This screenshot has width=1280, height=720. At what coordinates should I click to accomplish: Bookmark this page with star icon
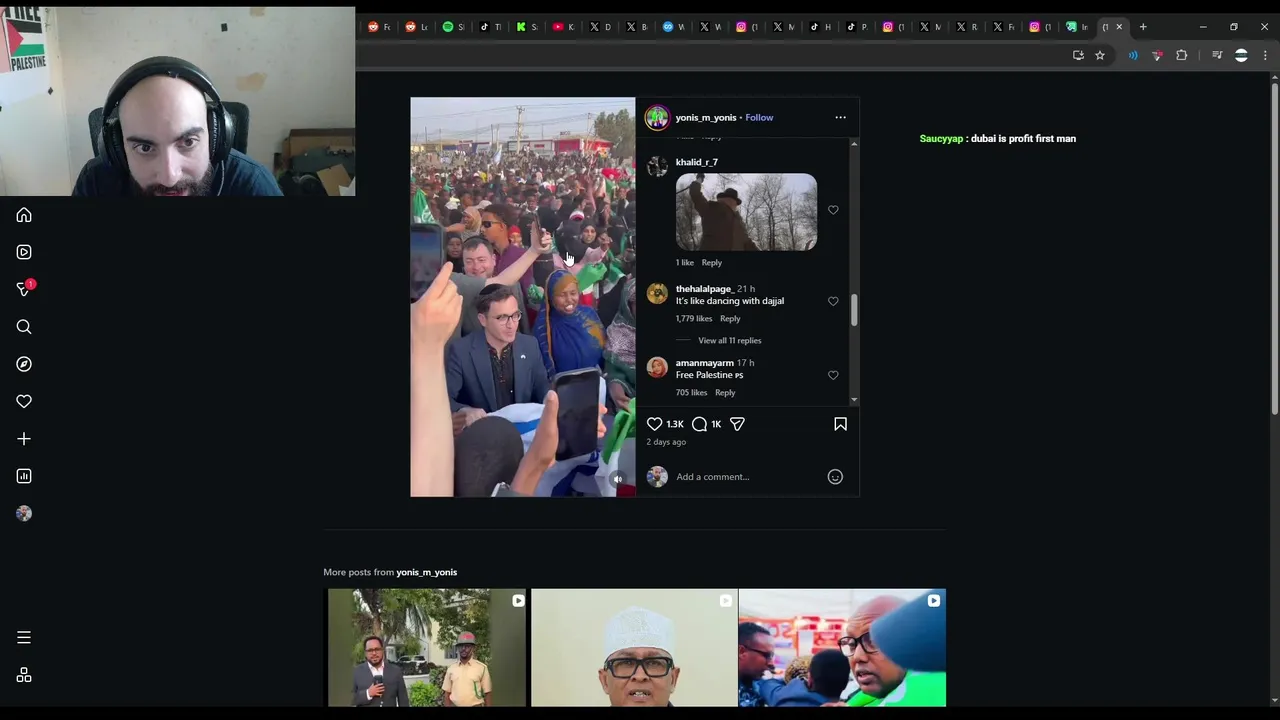[1100, 56]
